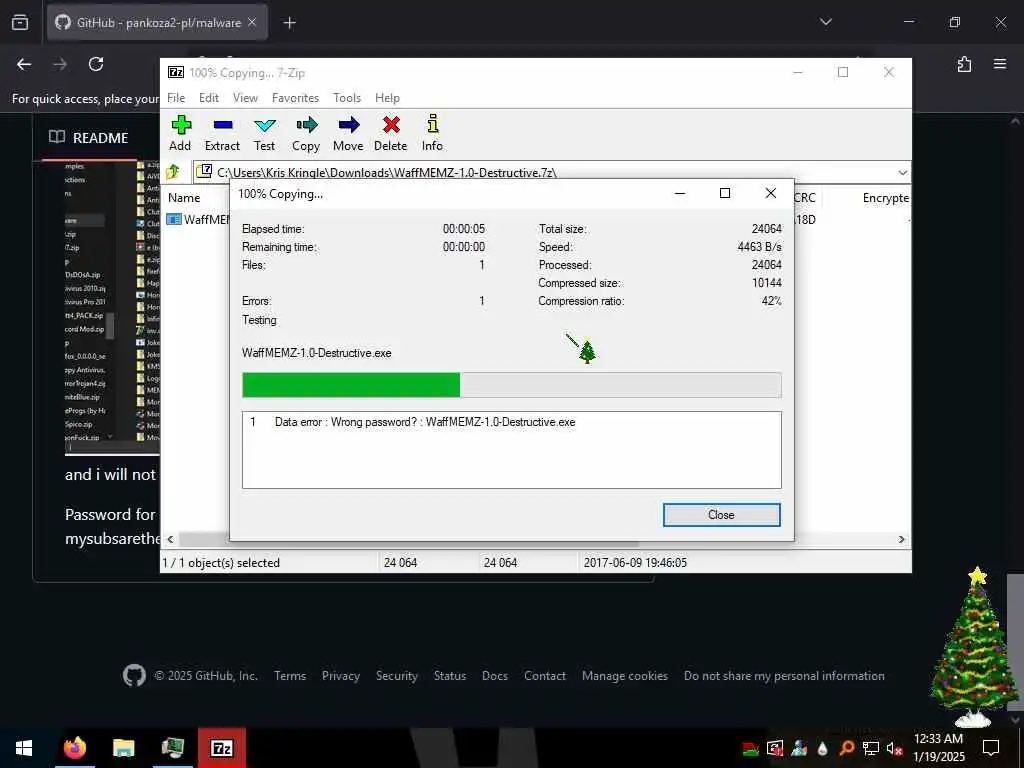Open the Tools menu

click(347, 98)
